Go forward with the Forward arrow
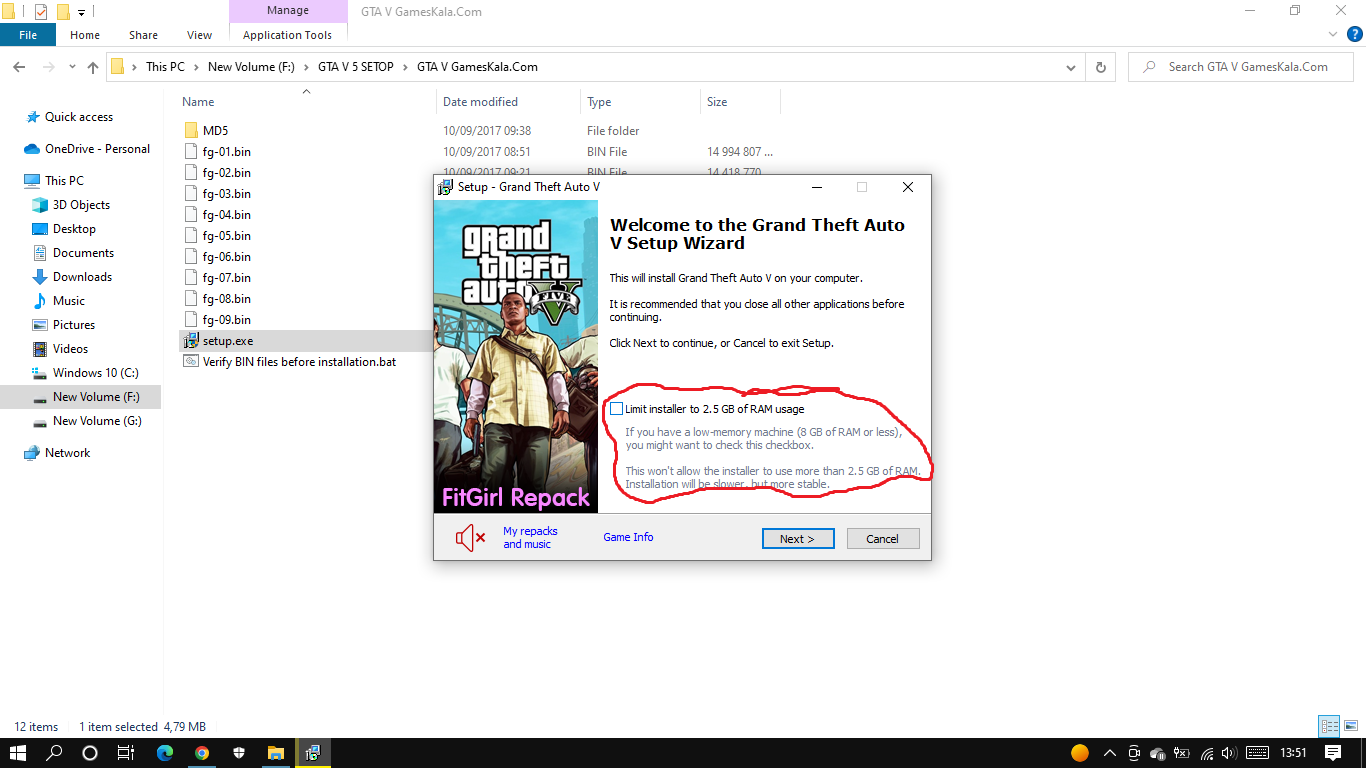 pos(48,67)
